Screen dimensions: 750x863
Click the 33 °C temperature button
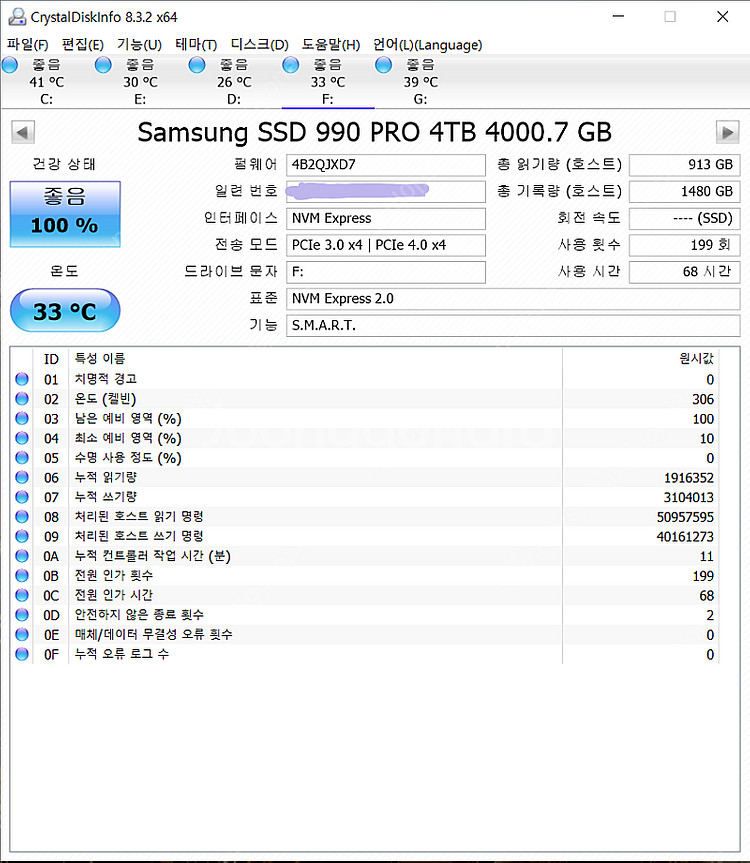click(65, 310)
